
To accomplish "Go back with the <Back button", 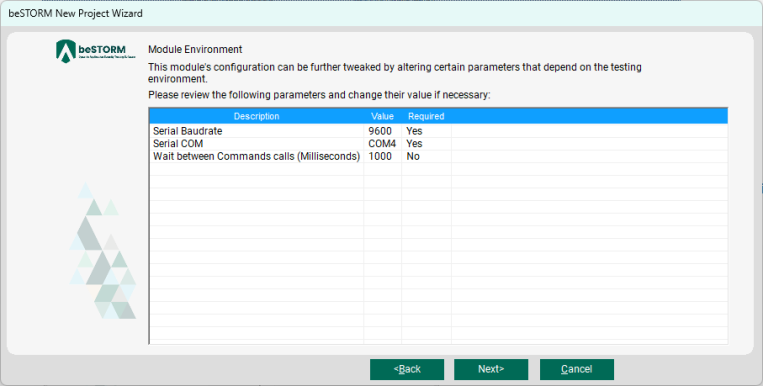I will (407, 369).
